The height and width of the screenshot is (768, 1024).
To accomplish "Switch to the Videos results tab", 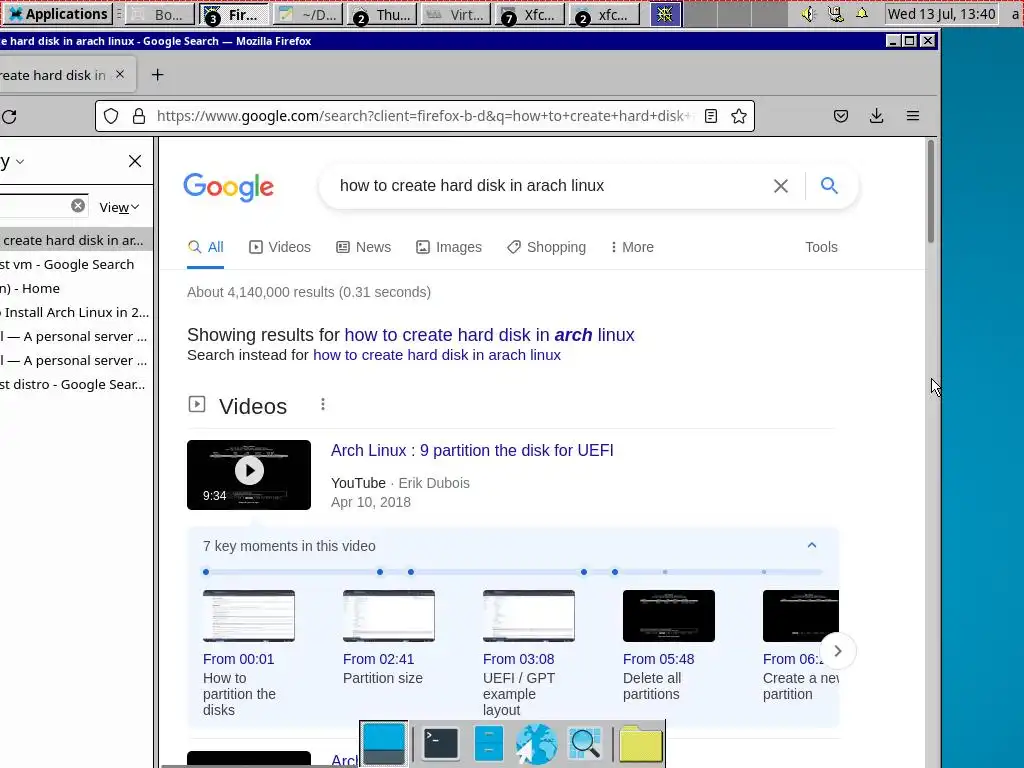I will click(280, 247).
